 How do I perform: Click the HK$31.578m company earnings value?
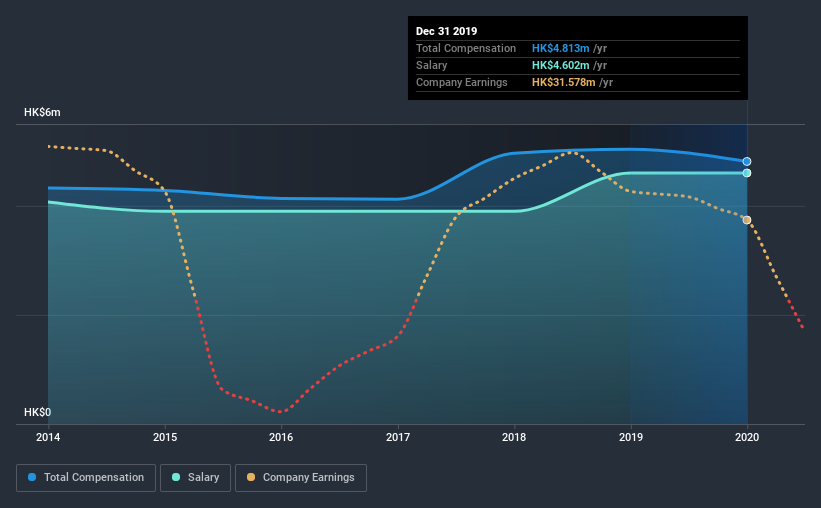pos(564,82)
